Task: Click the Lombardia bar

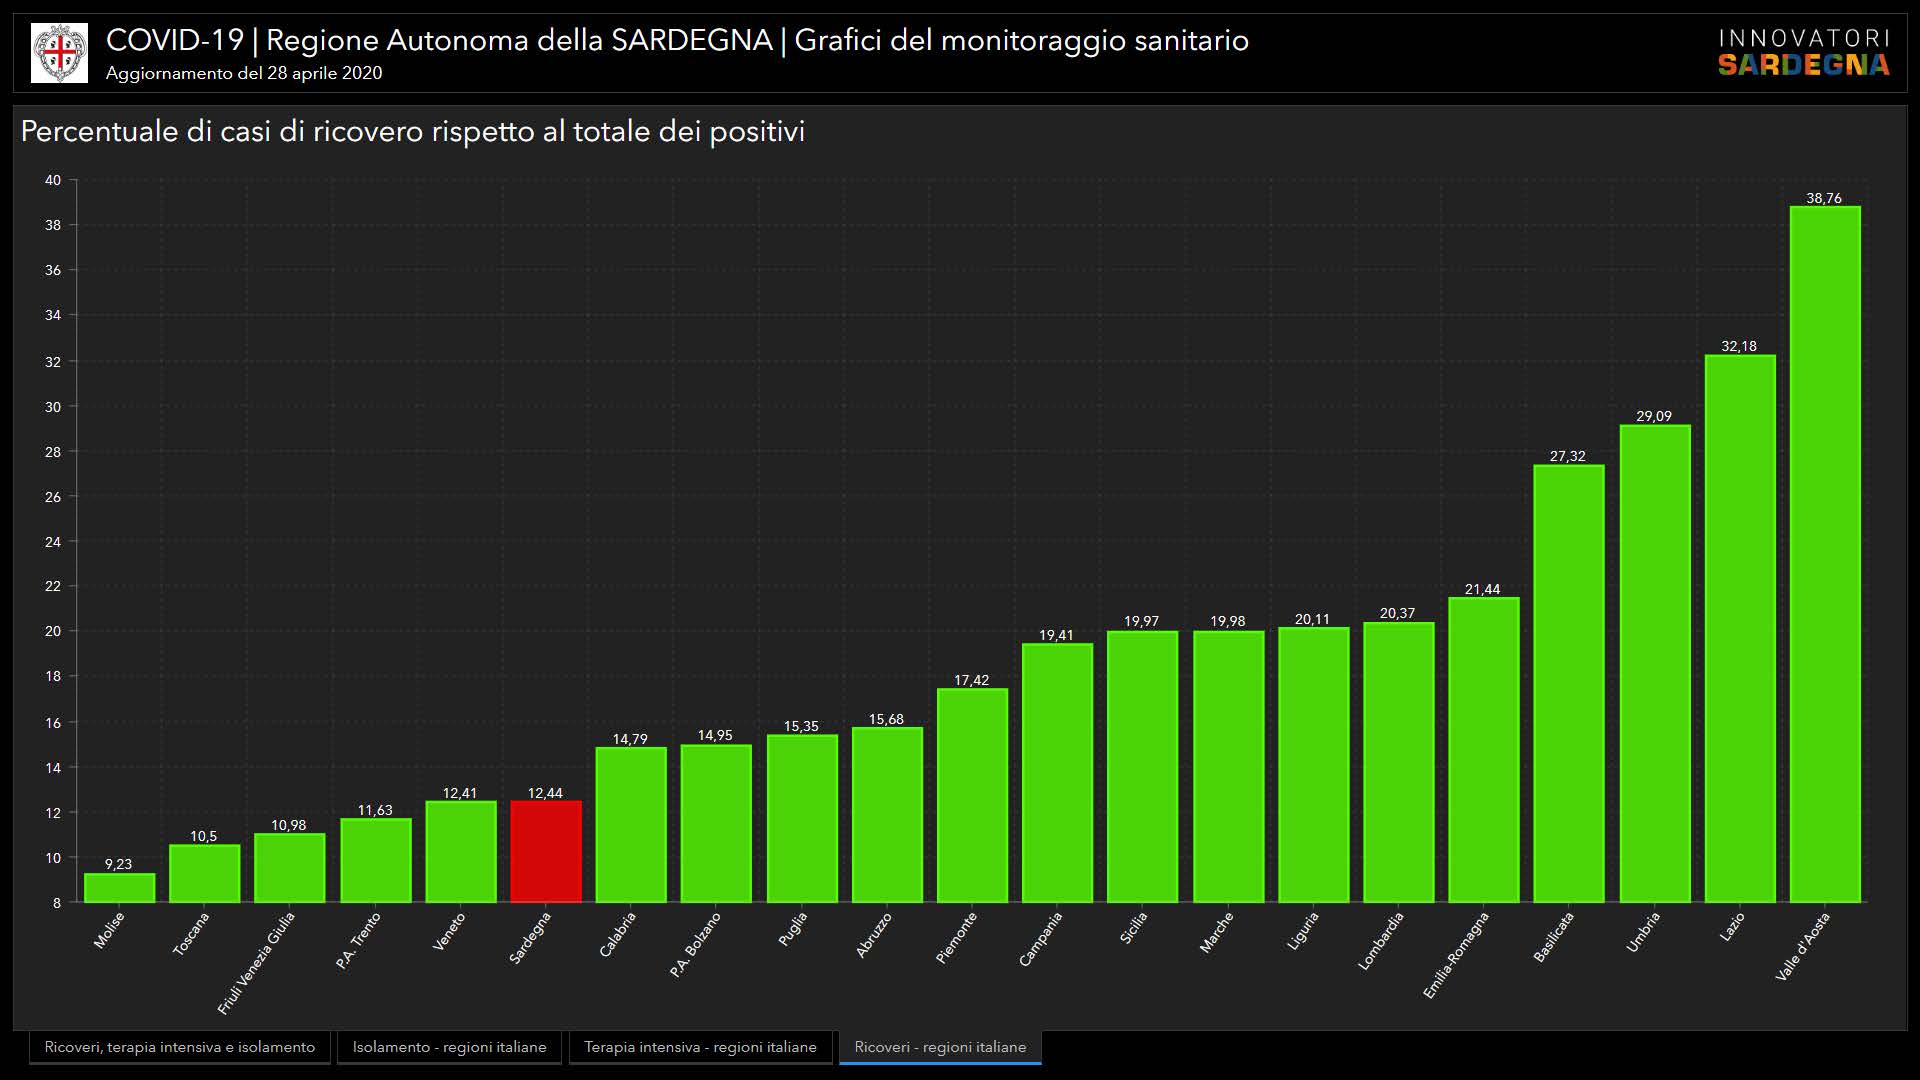Action: pos(1398,762)
